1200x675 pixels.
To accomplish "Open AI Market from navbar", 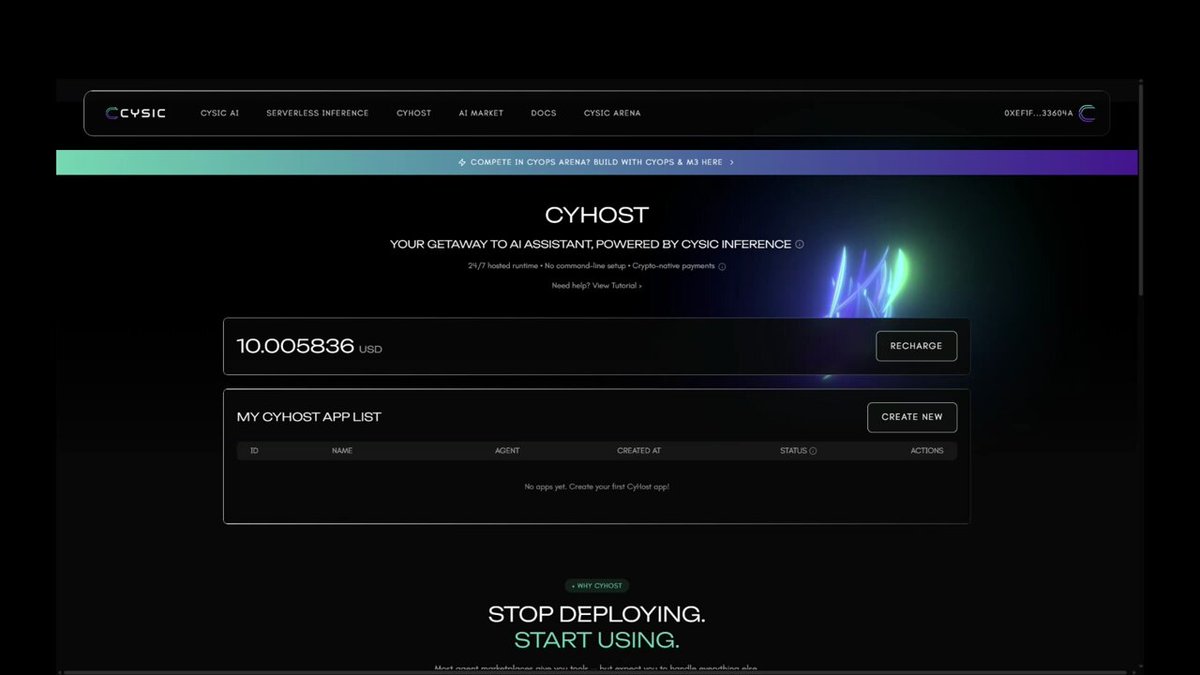I will [x=481, y=113].
